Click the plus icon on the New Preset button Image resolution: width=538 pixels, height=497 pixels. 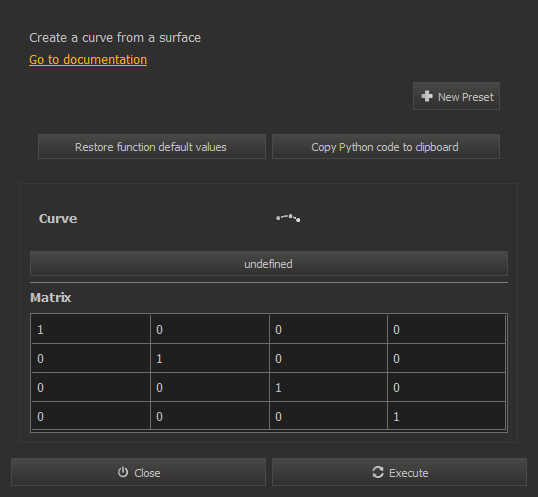(427, 96)
